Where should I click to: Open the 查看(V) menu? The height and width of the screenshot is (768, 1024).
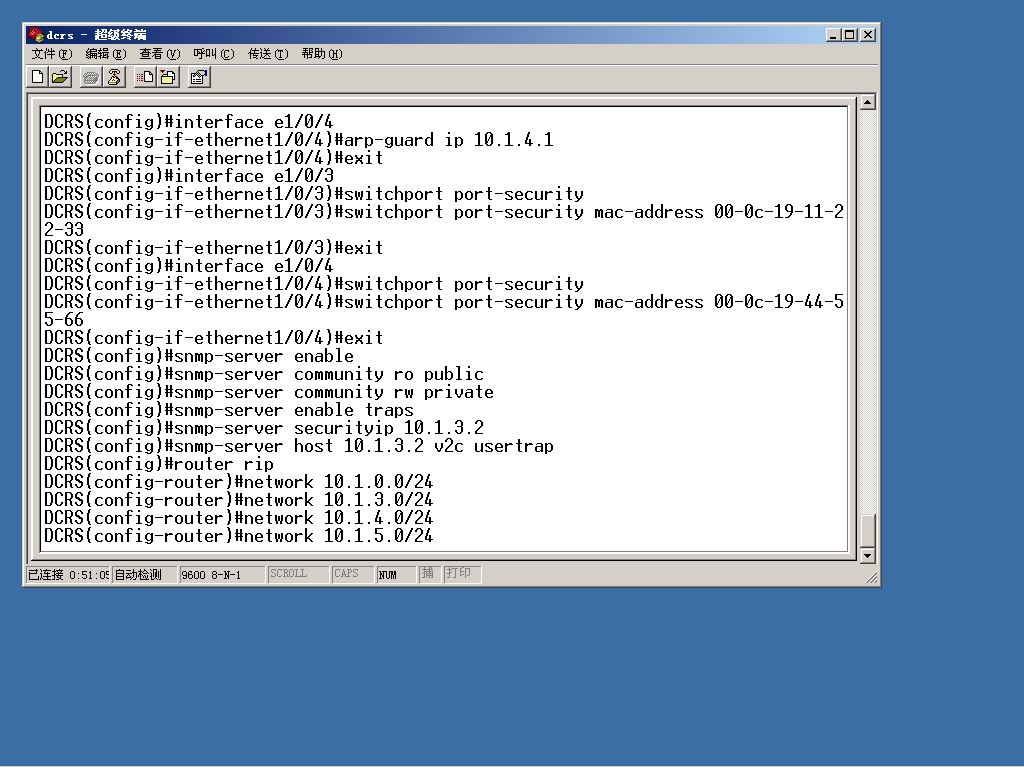[160, 54]
